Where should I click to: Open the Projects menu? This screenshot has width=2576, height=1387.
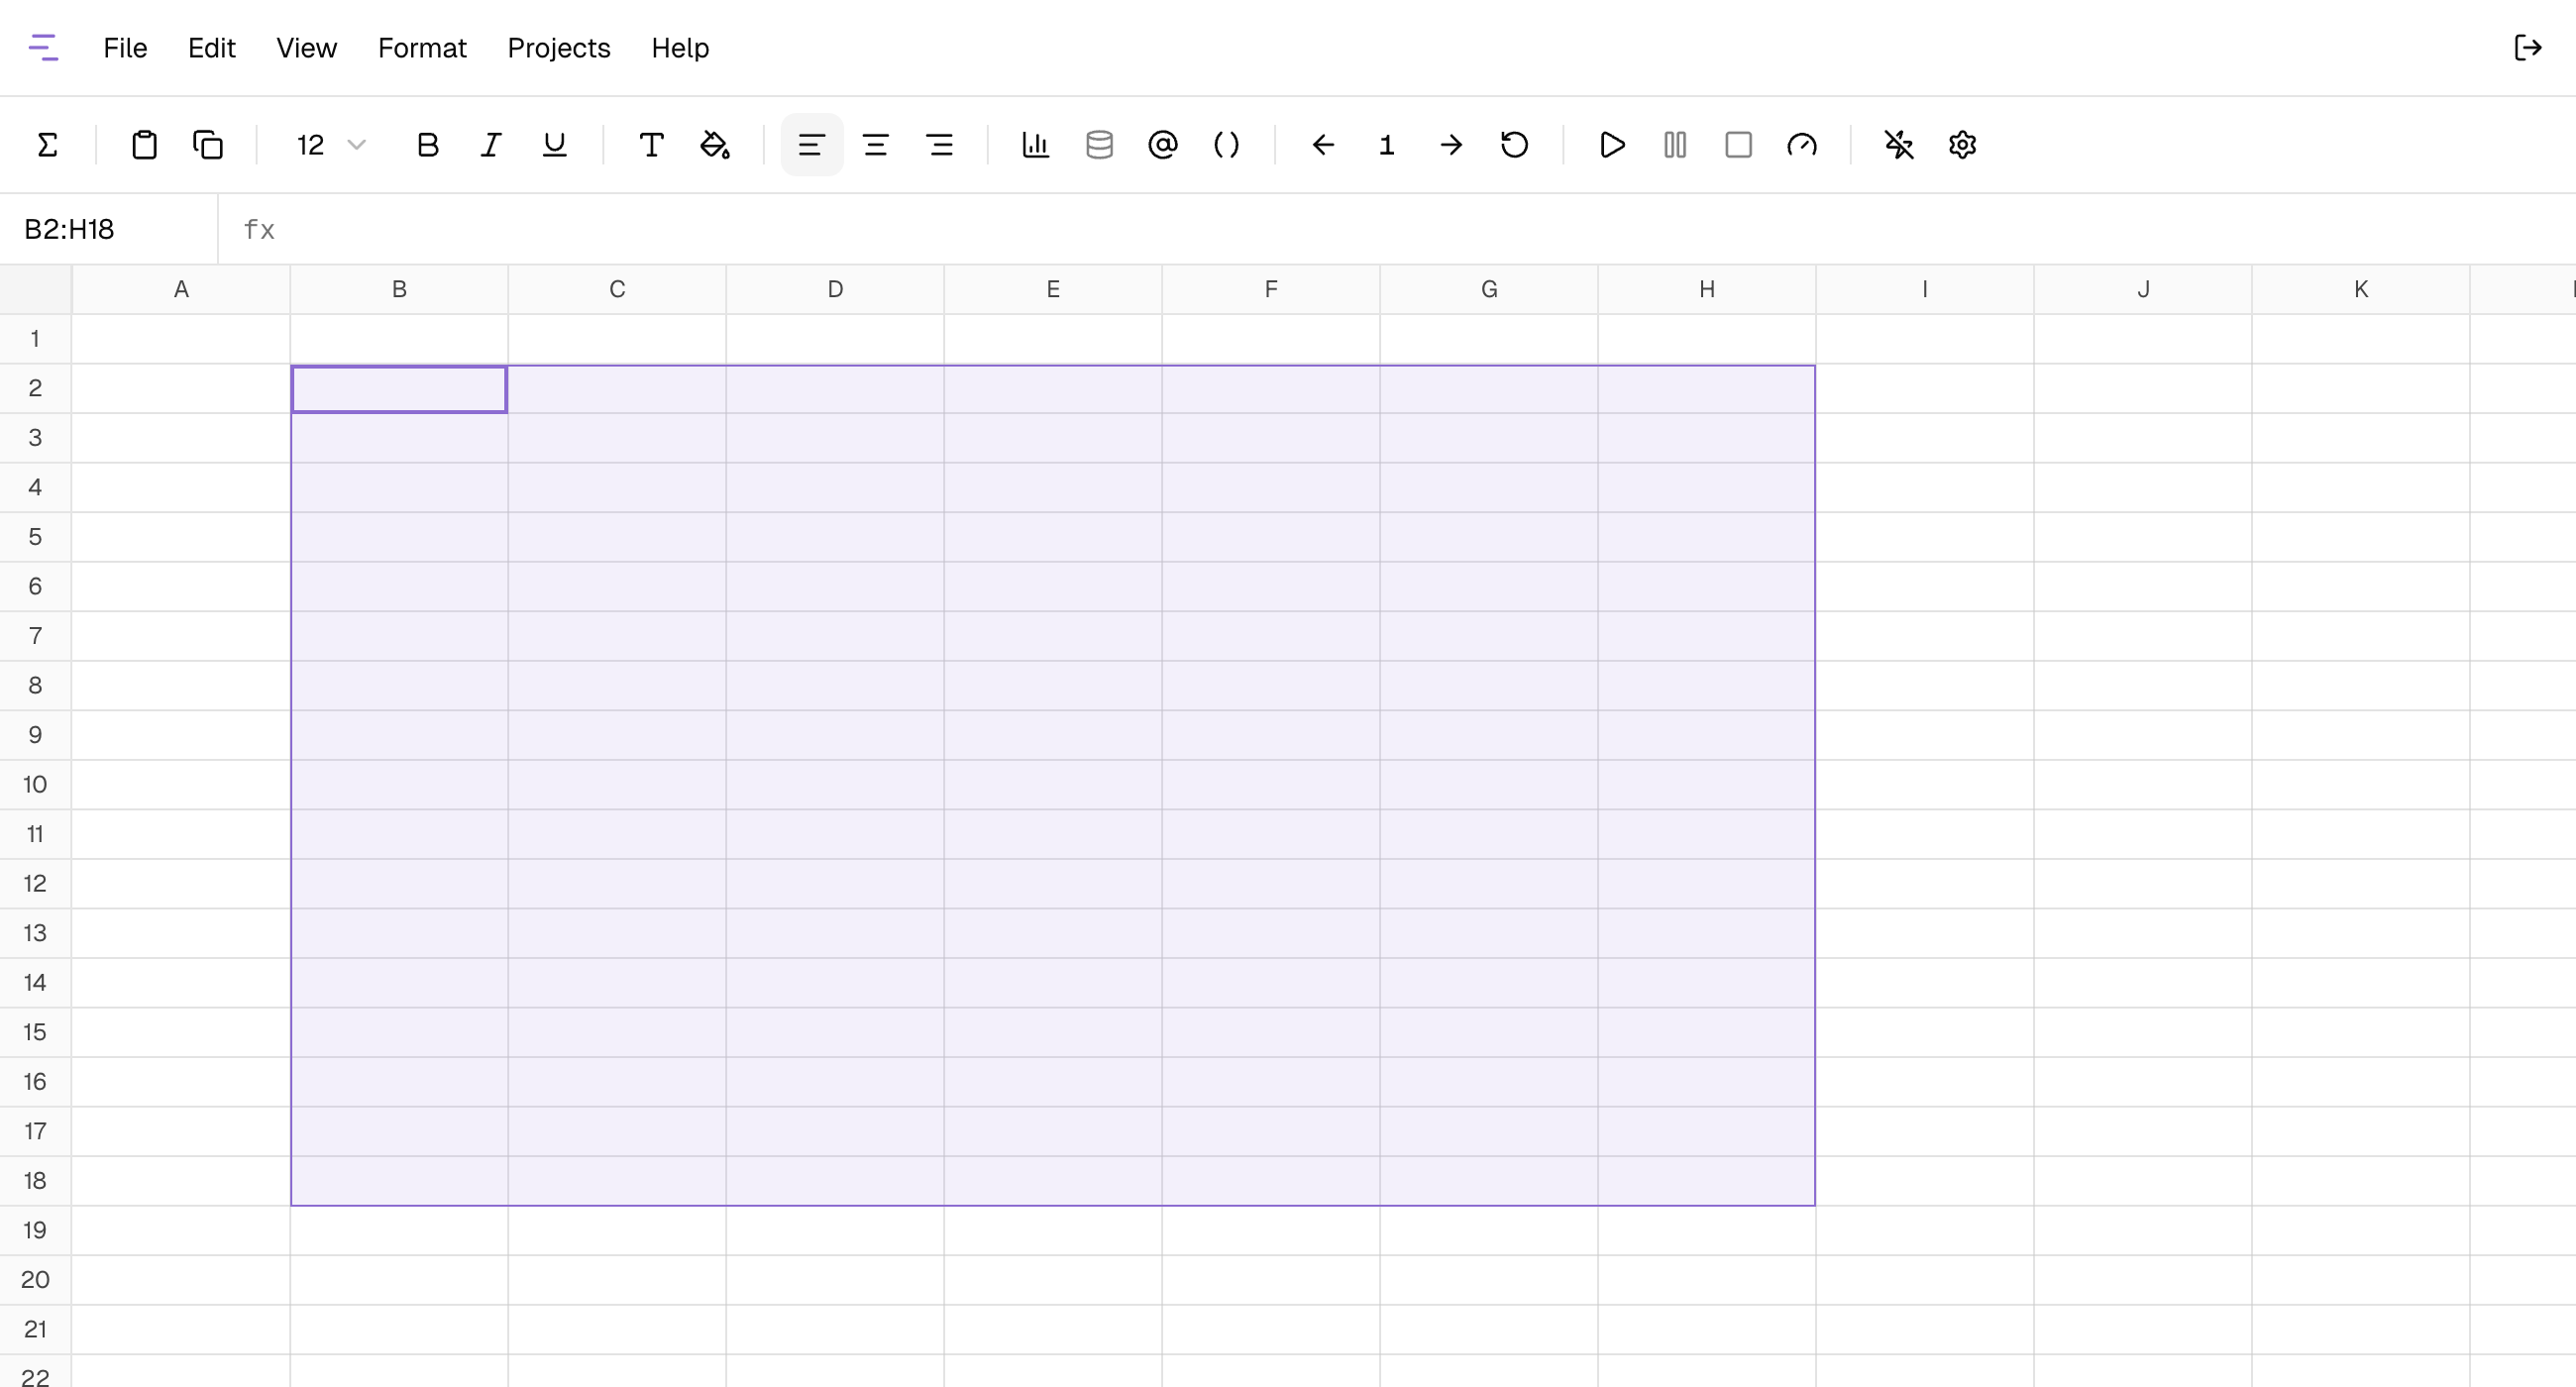[x=558, y=48]
